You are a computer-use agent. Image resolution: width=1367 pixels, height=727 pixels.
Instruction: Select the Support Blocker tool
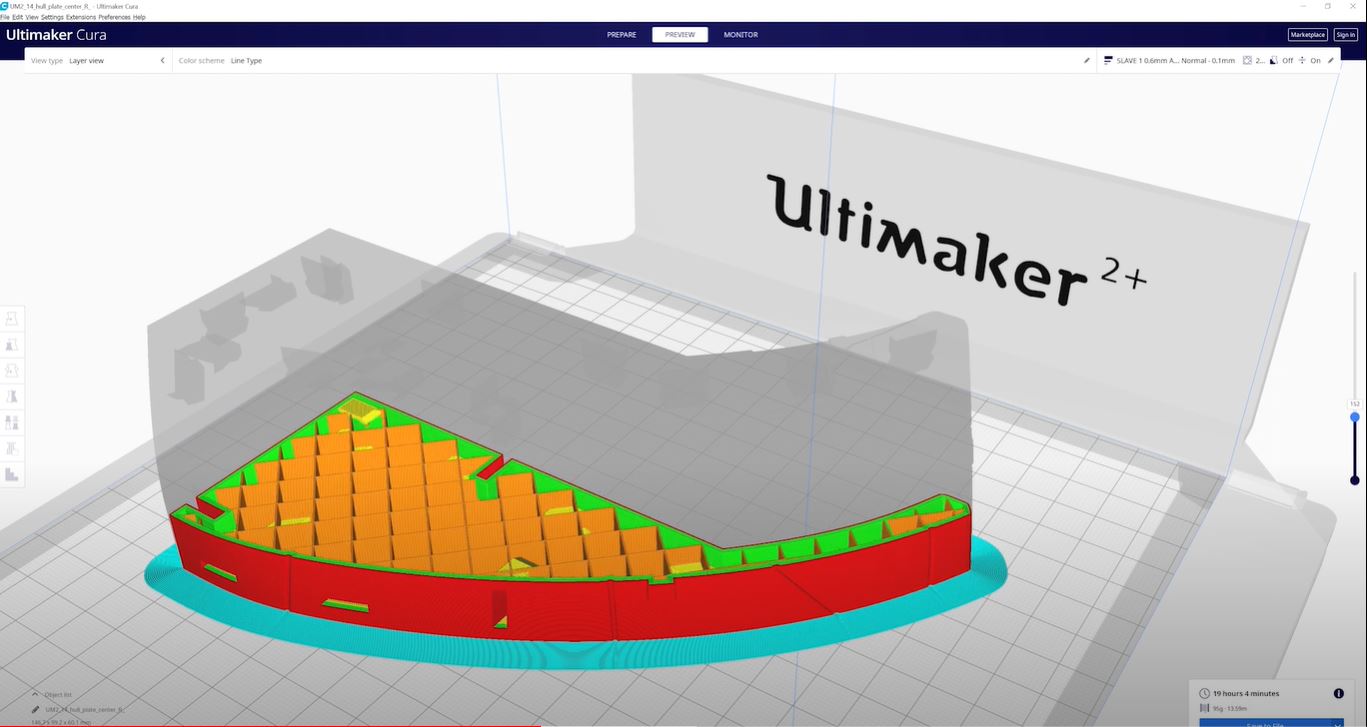pos(12,449)
